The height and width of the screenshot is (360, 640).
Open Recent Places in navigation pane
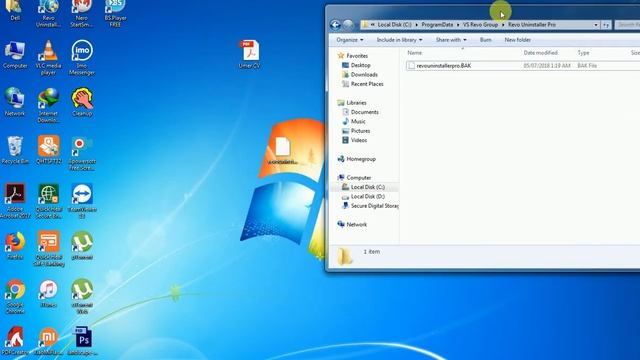367,84
